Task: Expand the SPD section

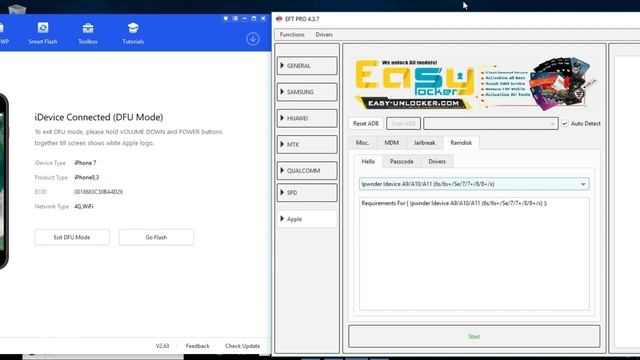Action: (307, 193)
